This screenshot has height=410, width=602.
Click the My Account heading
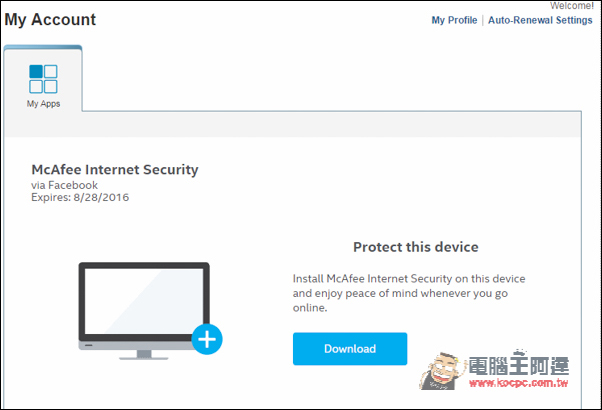(x=50, y=20)
